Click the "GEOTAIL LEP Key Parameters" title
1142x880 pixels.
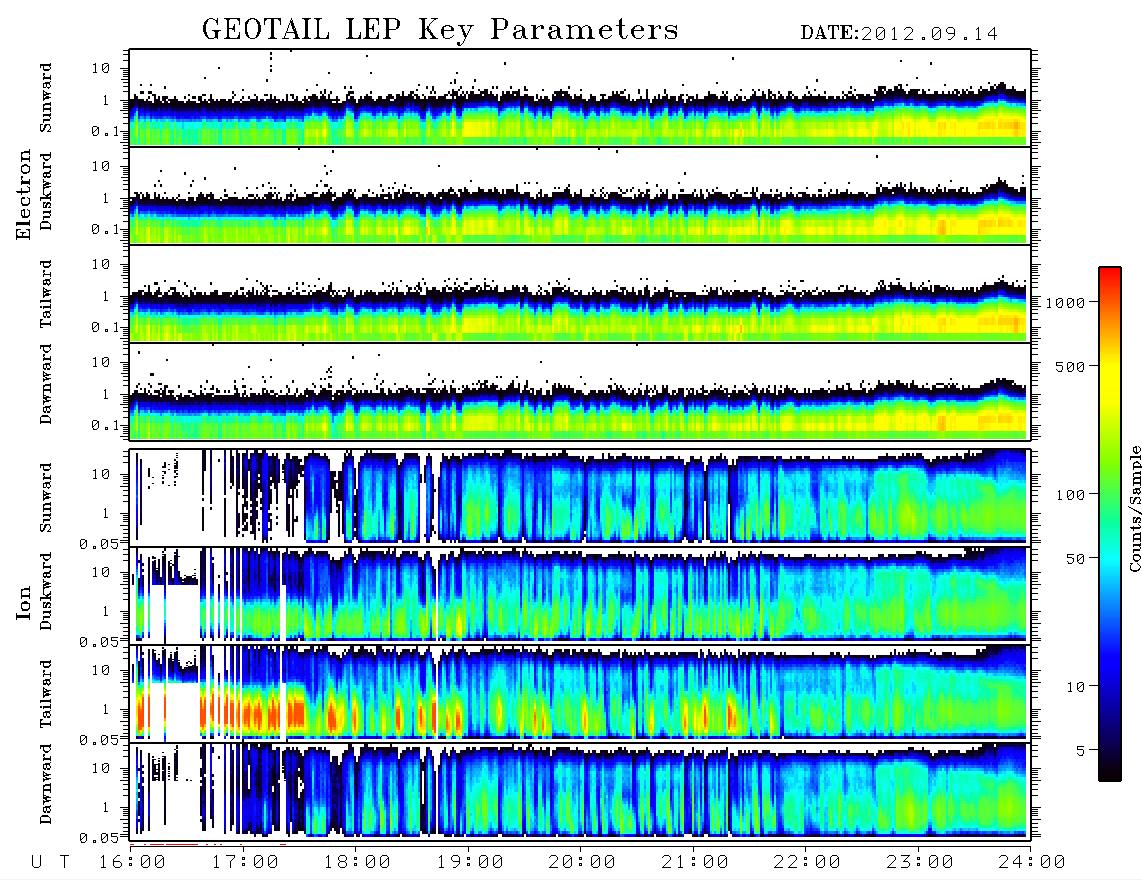point(440,31)
